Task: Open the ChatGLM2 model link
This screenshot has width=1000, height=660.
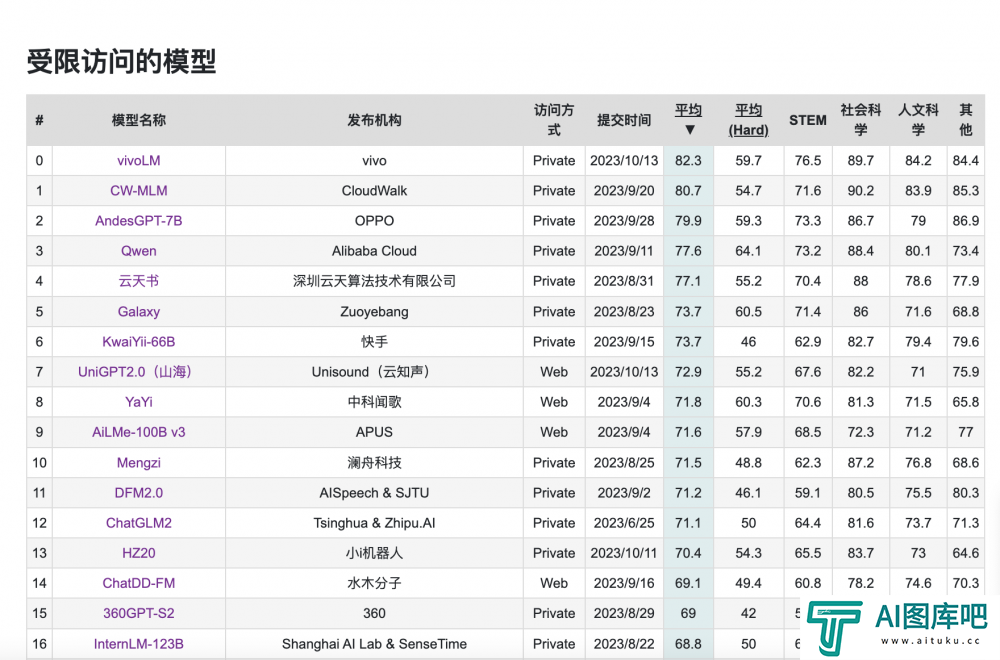Action: 138,523
